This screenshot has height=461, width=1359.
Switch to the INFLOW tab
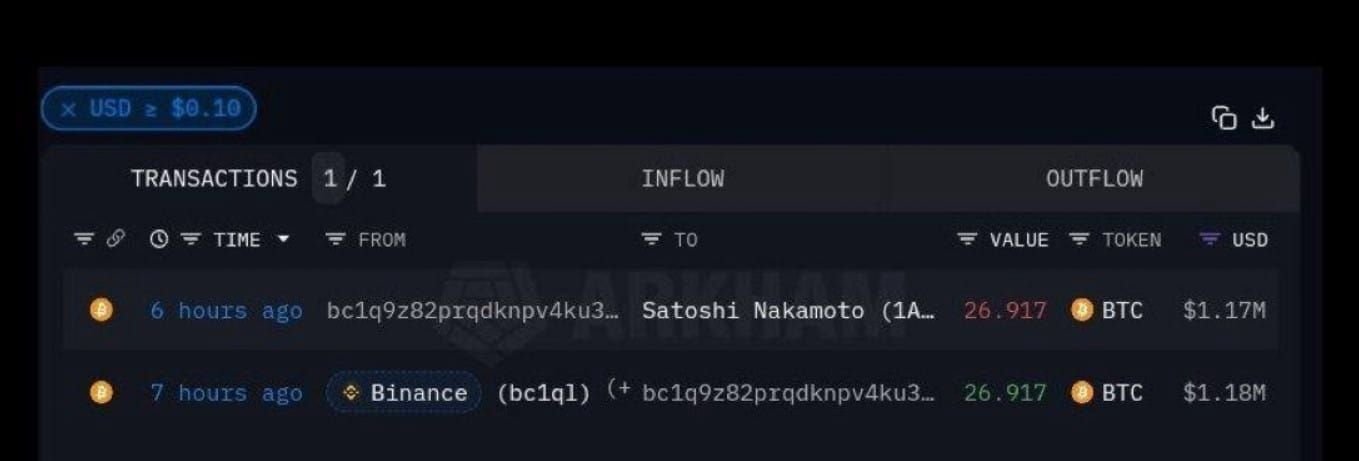[x=683, y=179]
